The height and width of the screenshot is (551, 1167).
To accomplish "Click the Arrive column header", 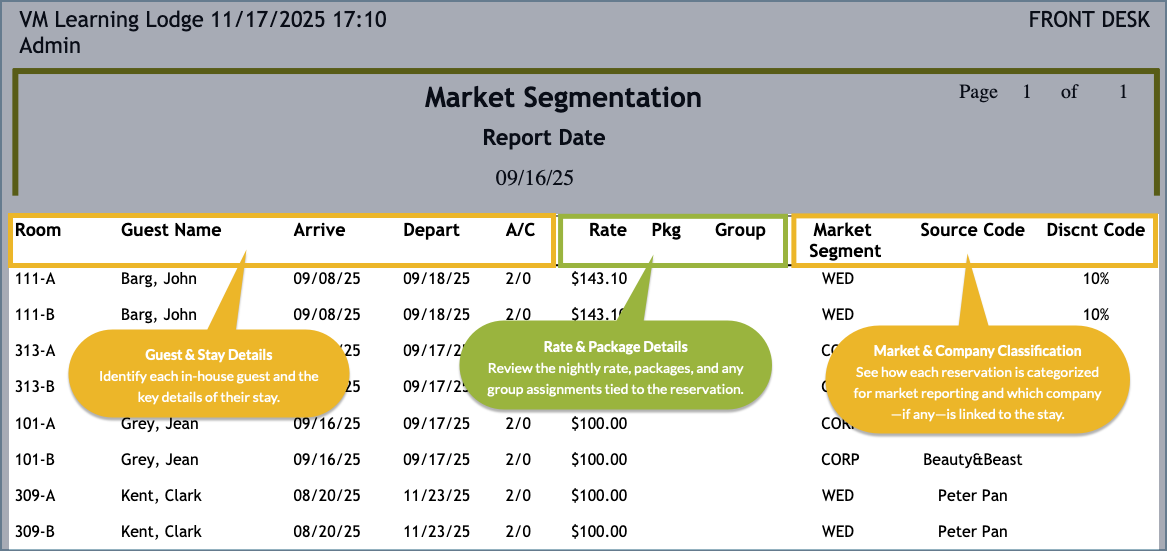I will (319, 230).
